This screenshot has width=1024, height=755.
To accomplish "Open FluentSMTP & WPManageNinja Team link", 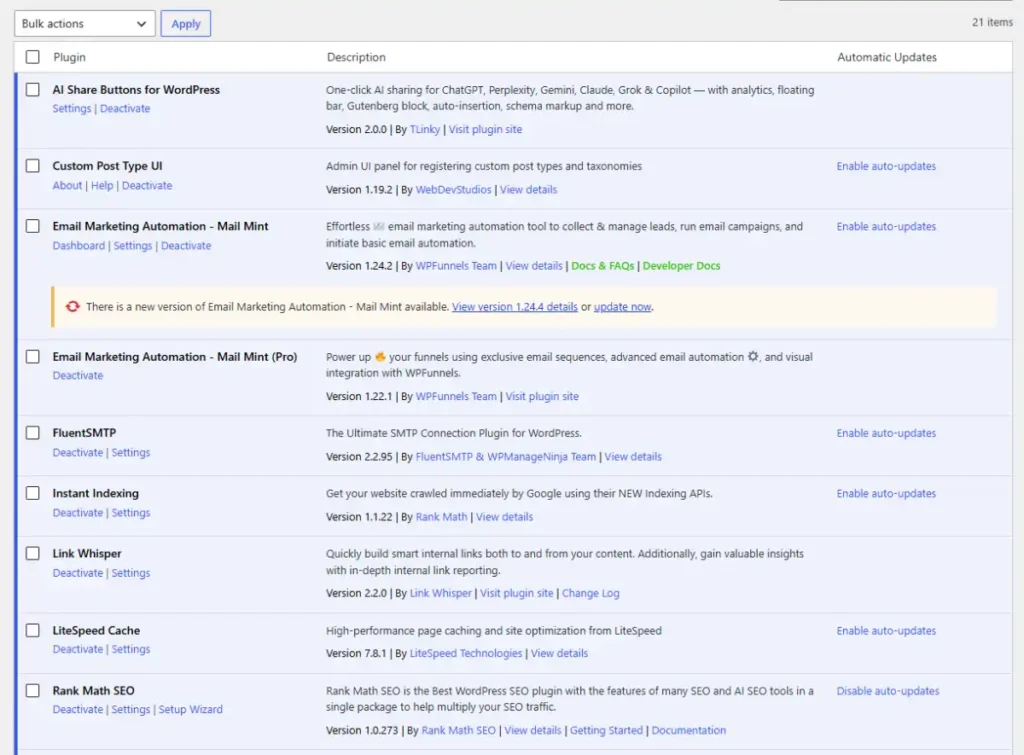I will 505,457.
